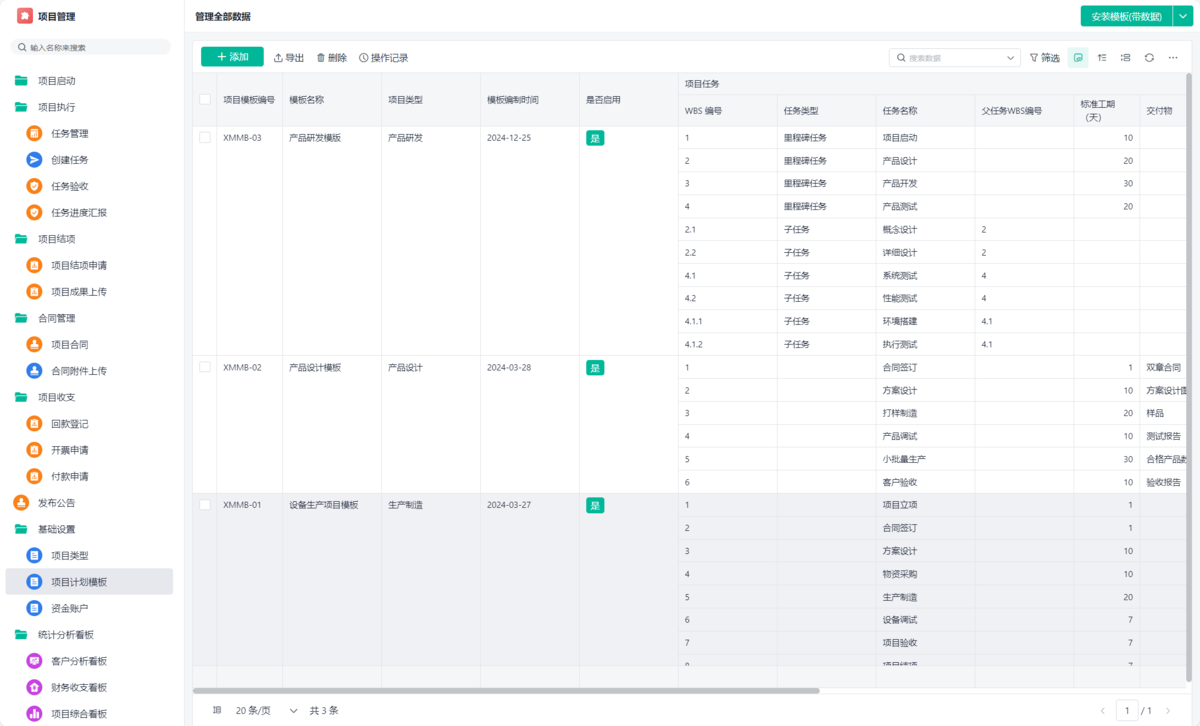1200x726 pixels.
Task: Click the 项目模板编号 column header
Action: click(x=249, y=100)
